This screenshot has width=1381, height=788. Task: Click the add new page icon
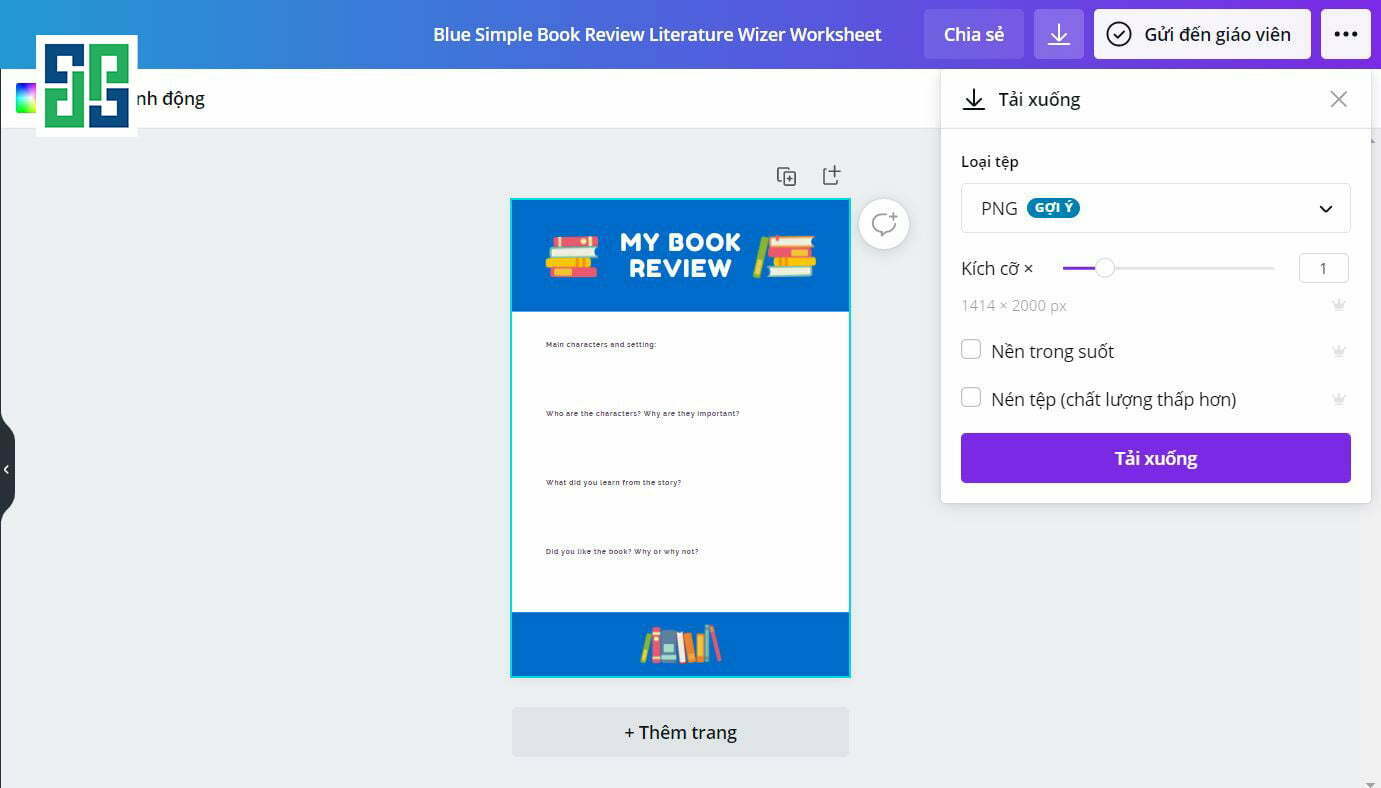point(831,176)
